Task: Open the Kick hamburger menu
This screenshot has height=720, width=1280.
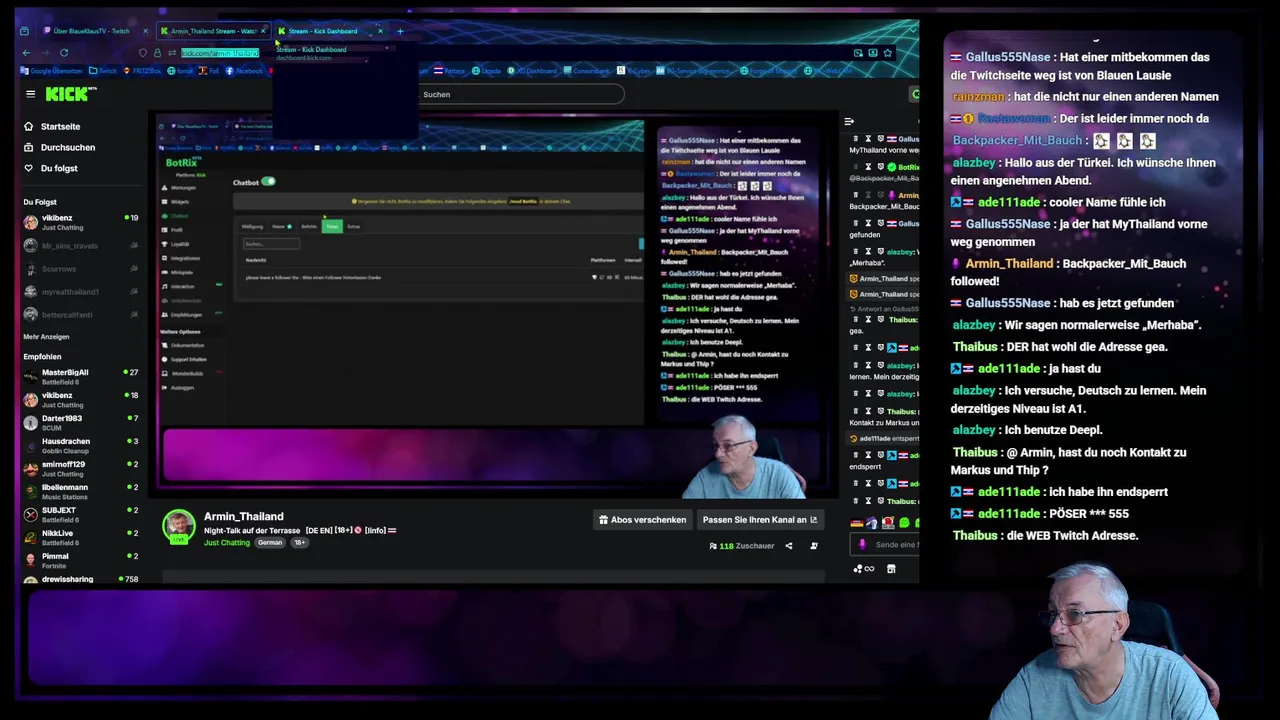Action: [30, 94]
